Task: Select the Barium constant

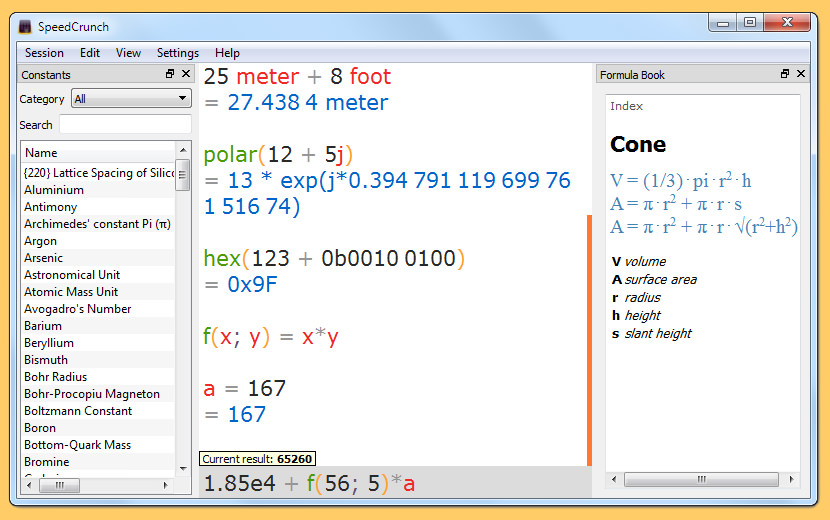Action: (98, 325)
